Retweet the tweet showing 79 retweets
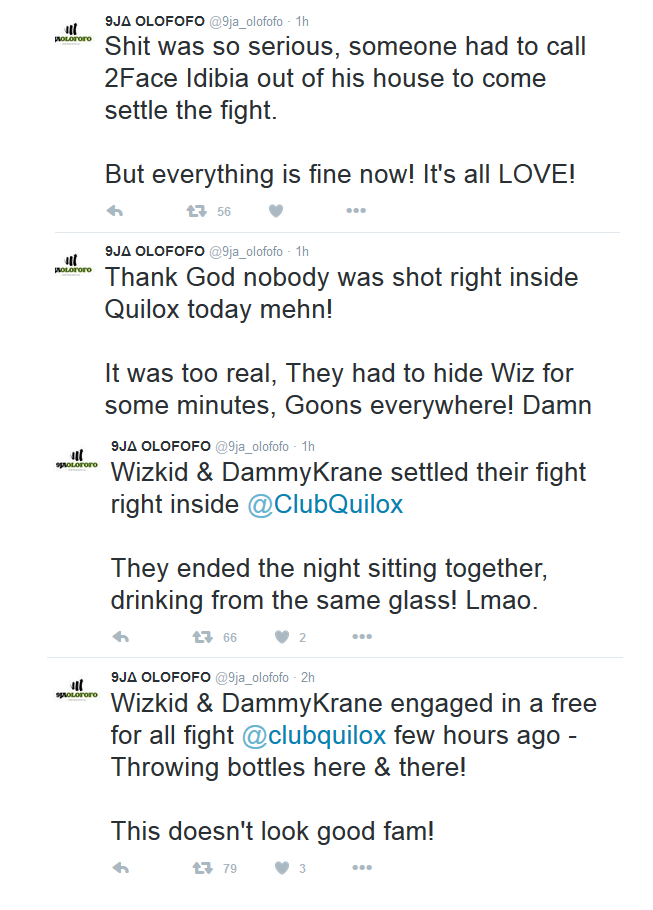 (203, 868)
